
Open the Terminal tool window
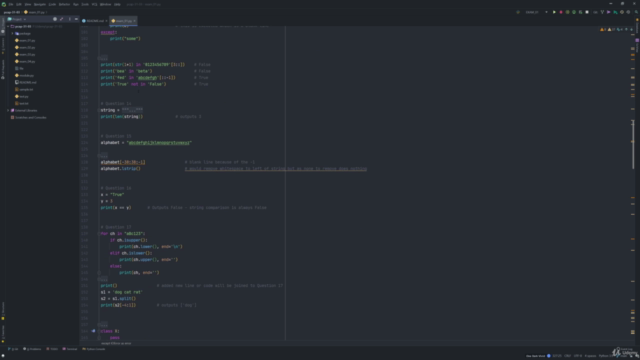70,349
